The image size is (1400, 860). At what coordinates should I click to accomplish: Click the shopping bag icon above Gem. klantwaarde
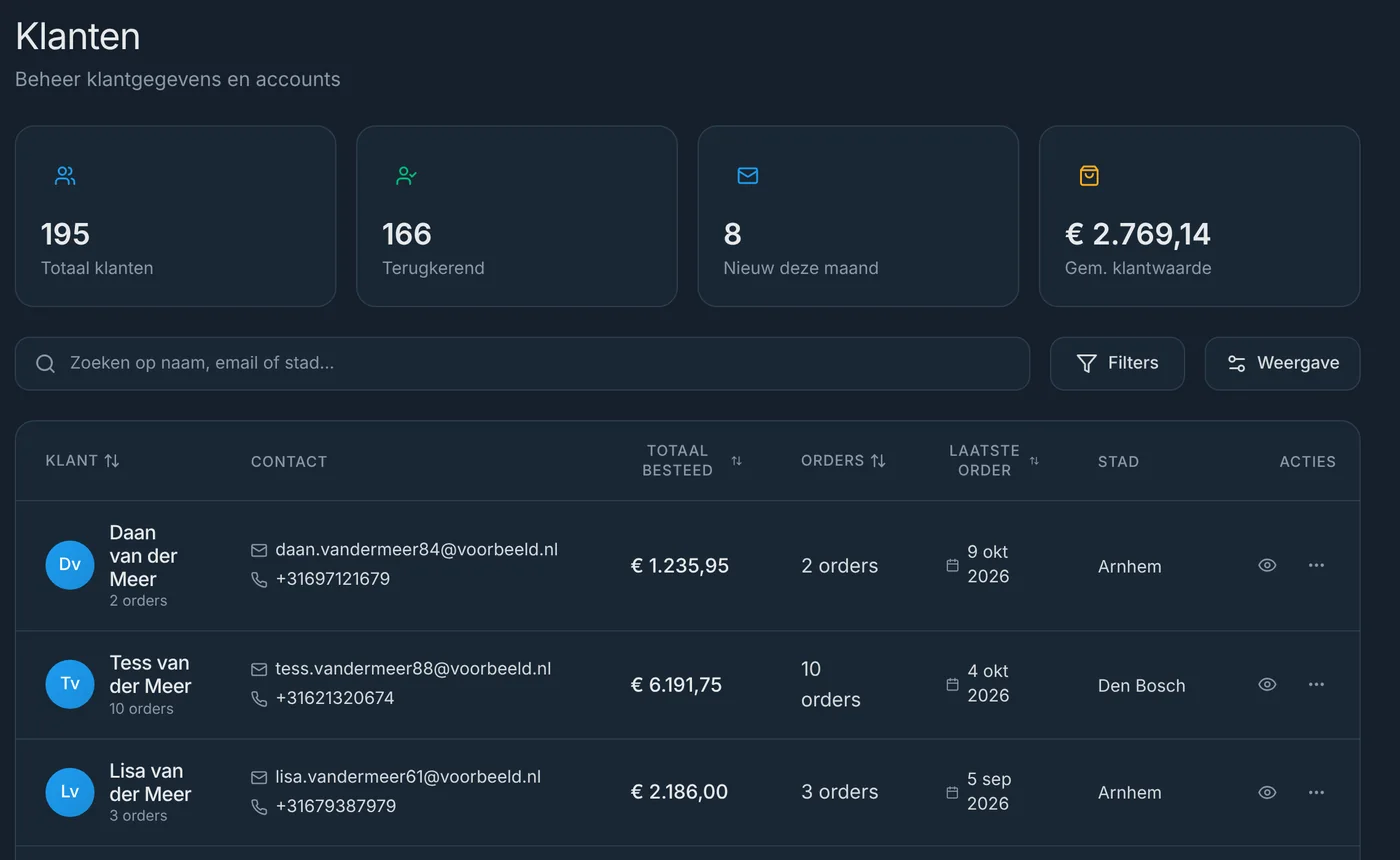pos(1089,176)
